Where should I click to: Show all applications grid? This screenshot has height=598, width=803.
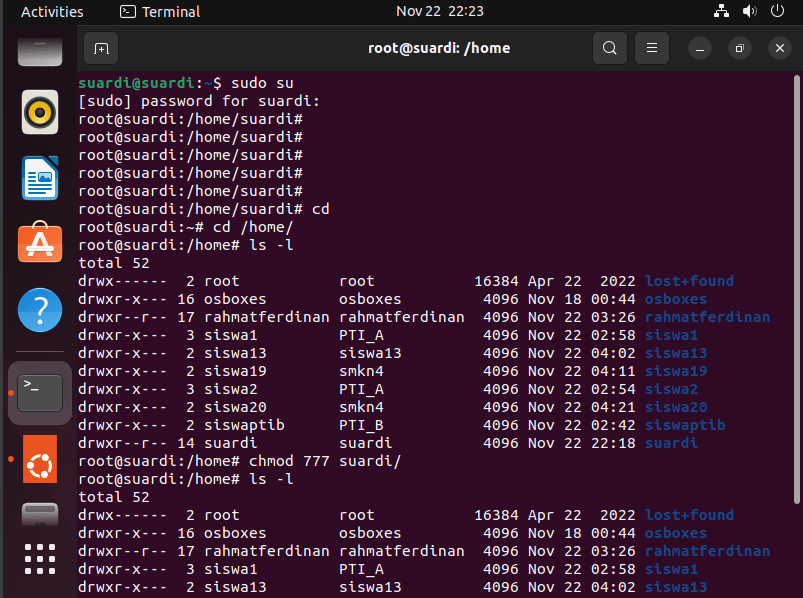40,559
